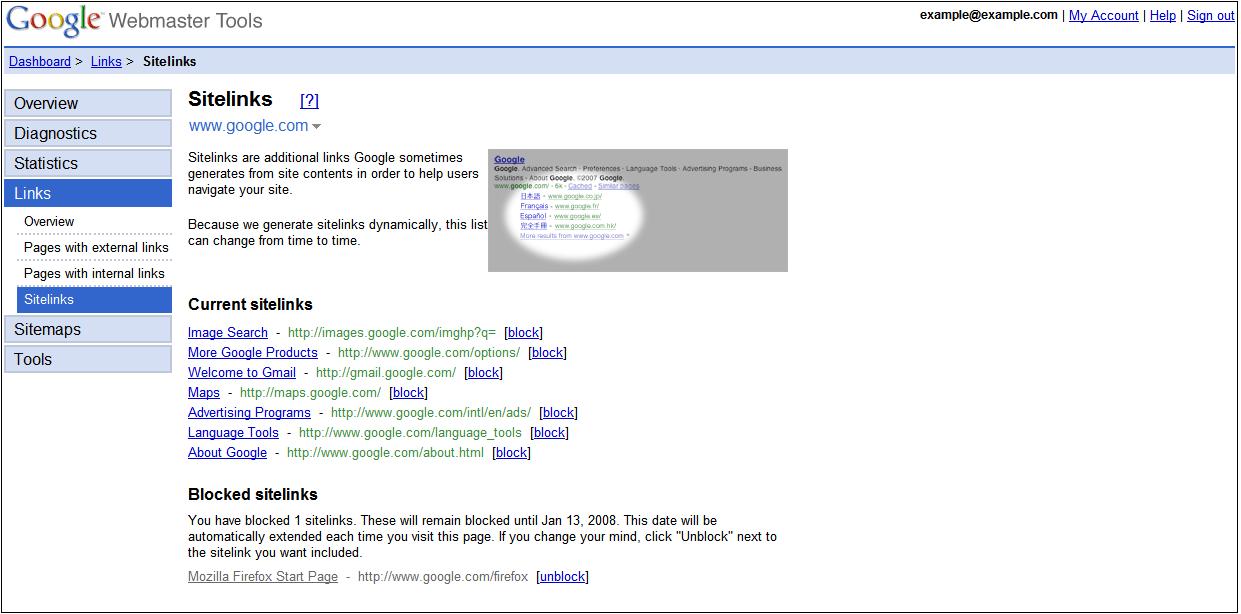
Task: Open the Sitemaps section
Action: pyautogui.click(x=88, y=329)
